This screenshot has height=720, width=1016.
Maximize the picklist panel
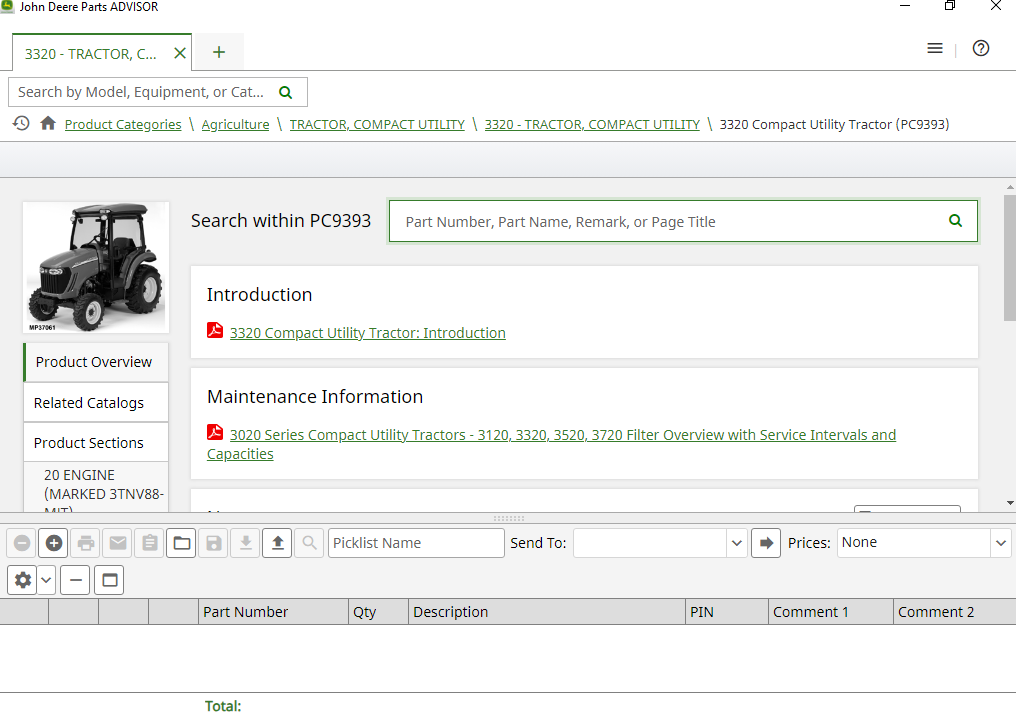pyautogui.click(x=109, y=580)
